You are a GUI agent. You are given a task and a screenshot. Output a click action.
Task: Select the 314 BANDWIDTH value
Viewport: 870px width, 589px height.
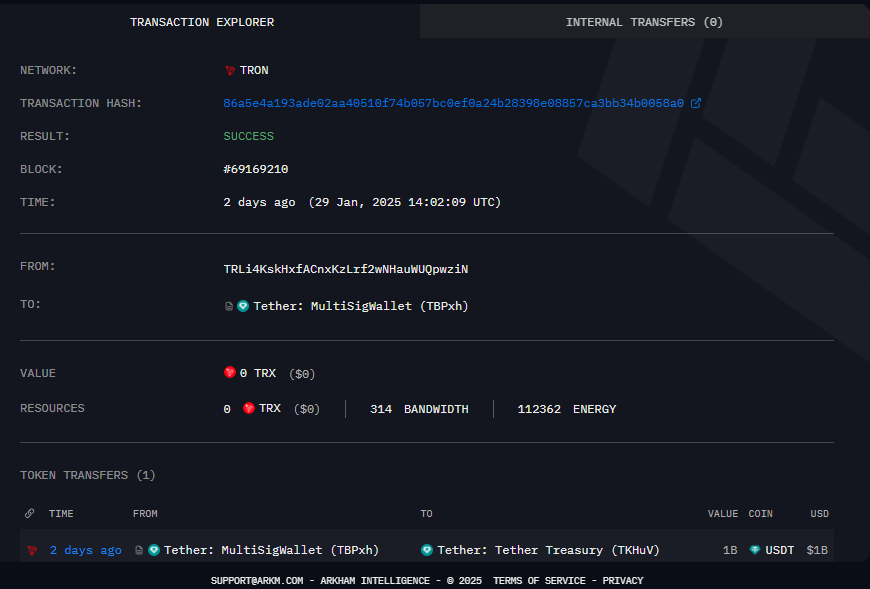tap(419, 409)
